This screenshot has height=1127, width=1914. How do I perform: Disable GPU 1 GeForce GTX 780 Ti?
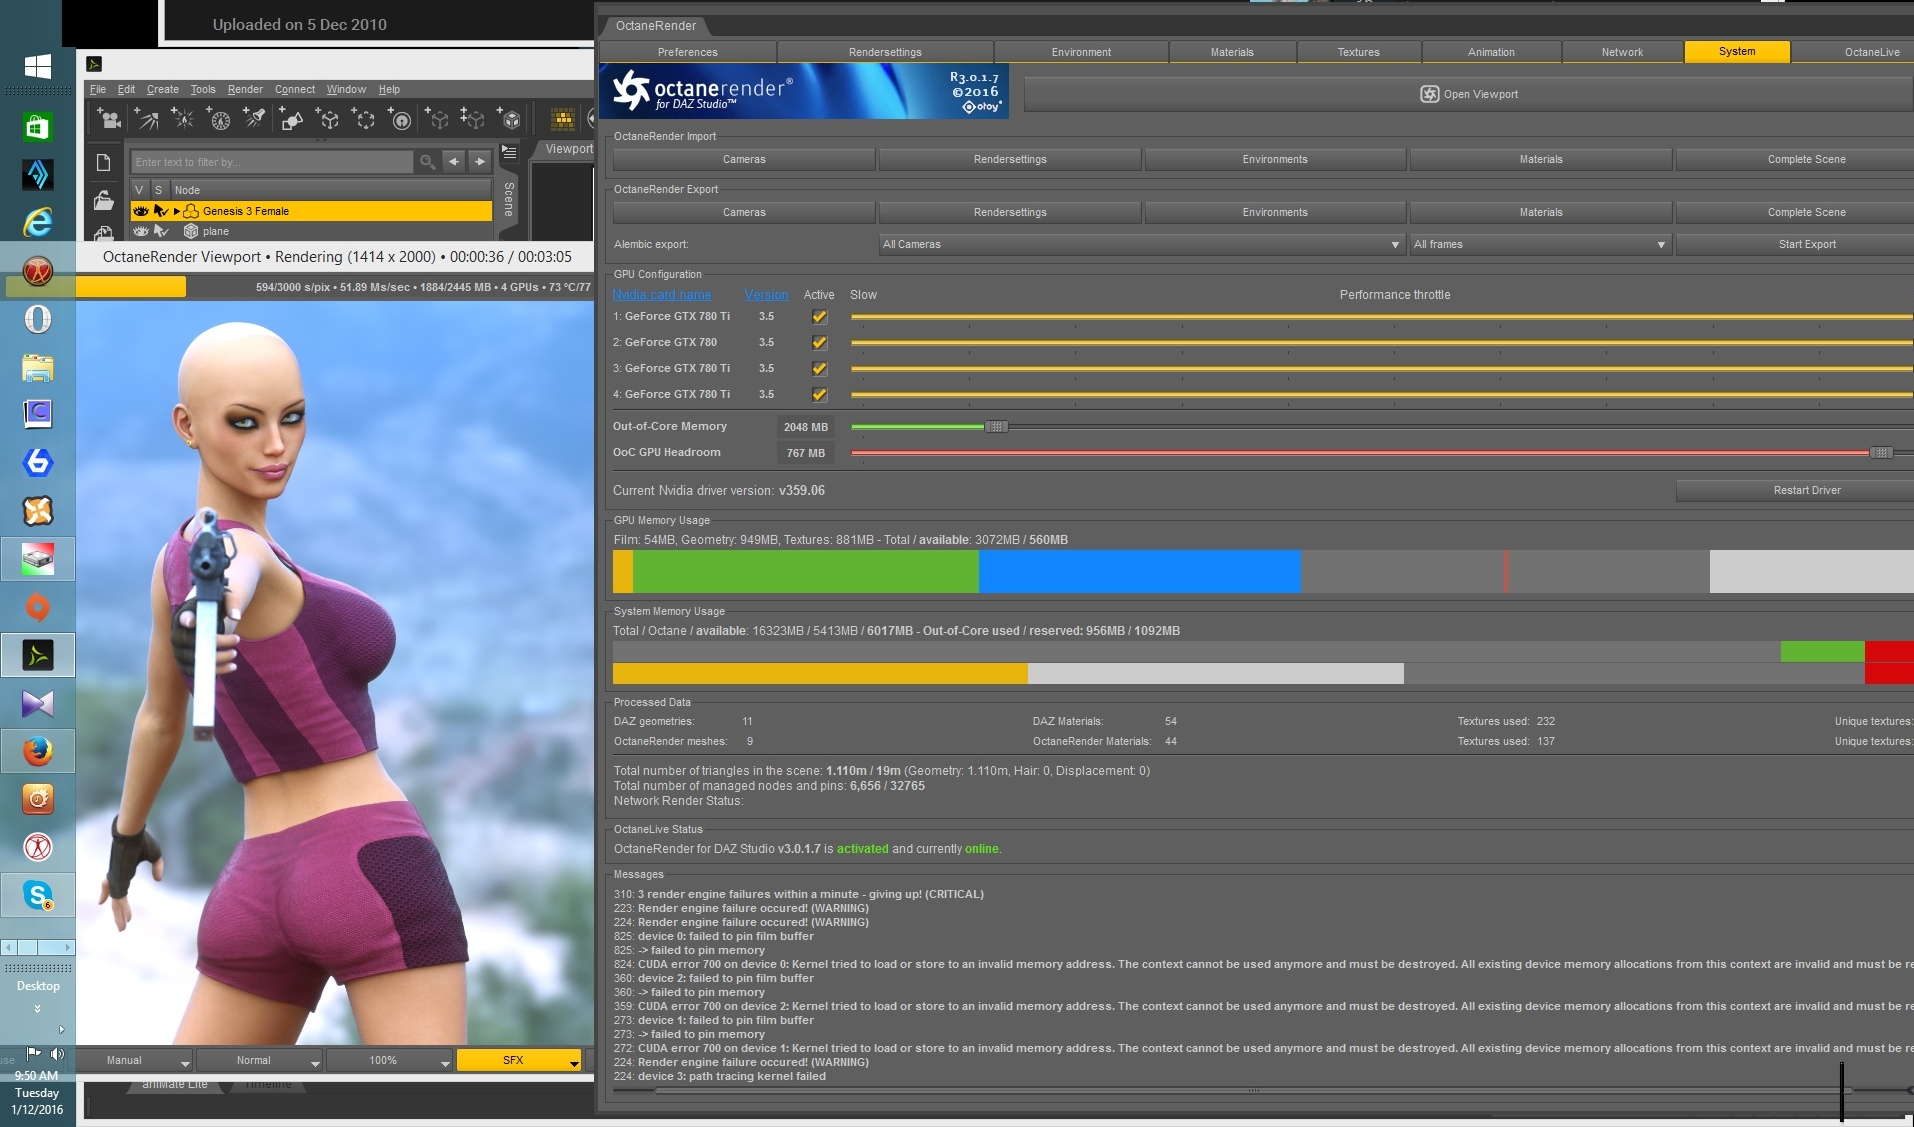(820, 317)
